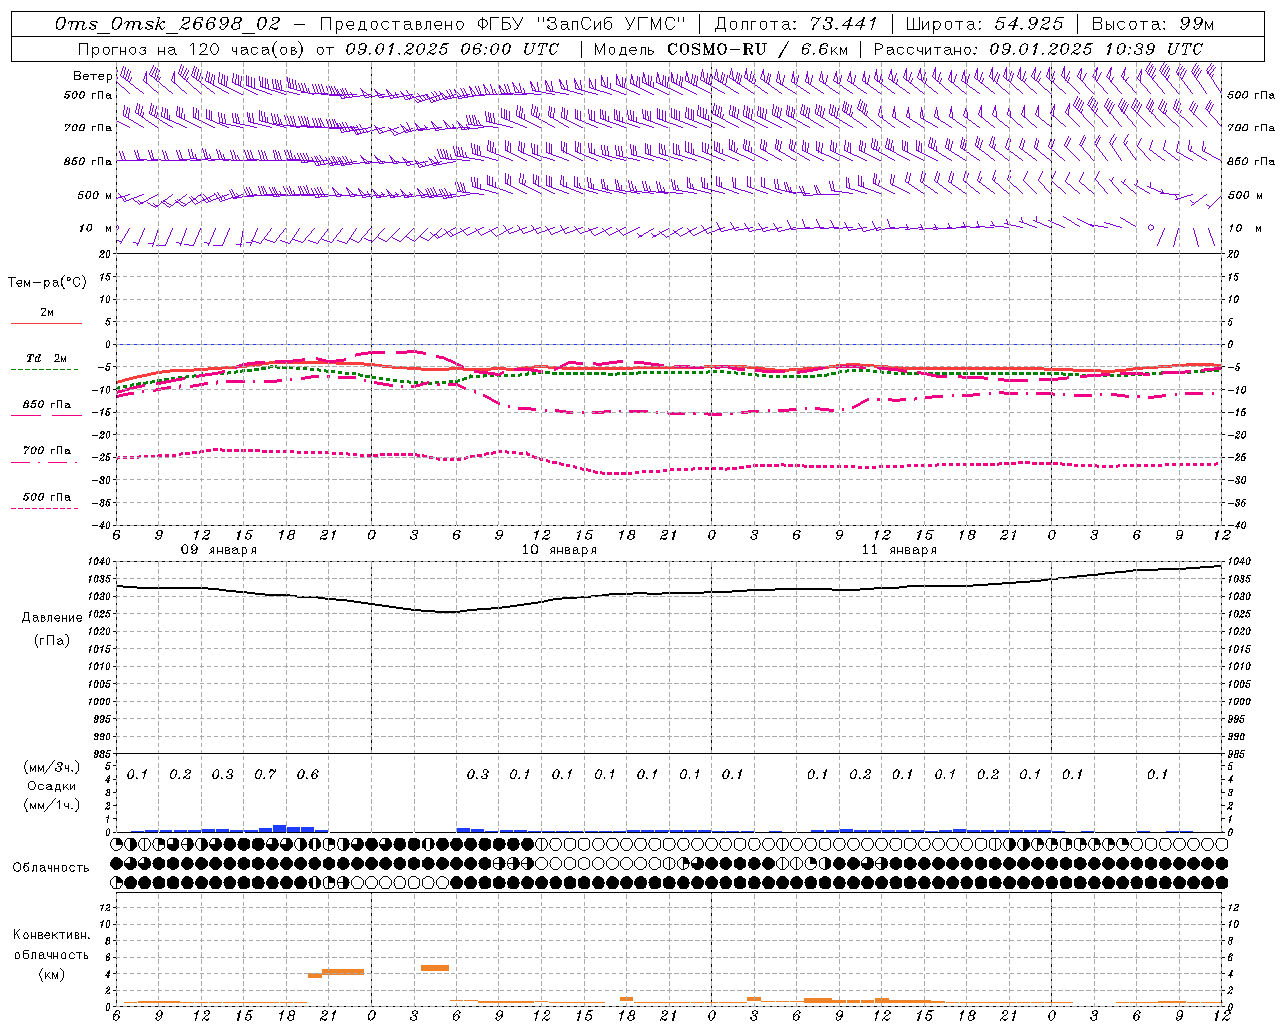Click the Модель COSMO-RU / 6.6км label
Image resolution: width=1280 pixels, height=1024 pixels.
pyautogui.click(x=721, y=49)
